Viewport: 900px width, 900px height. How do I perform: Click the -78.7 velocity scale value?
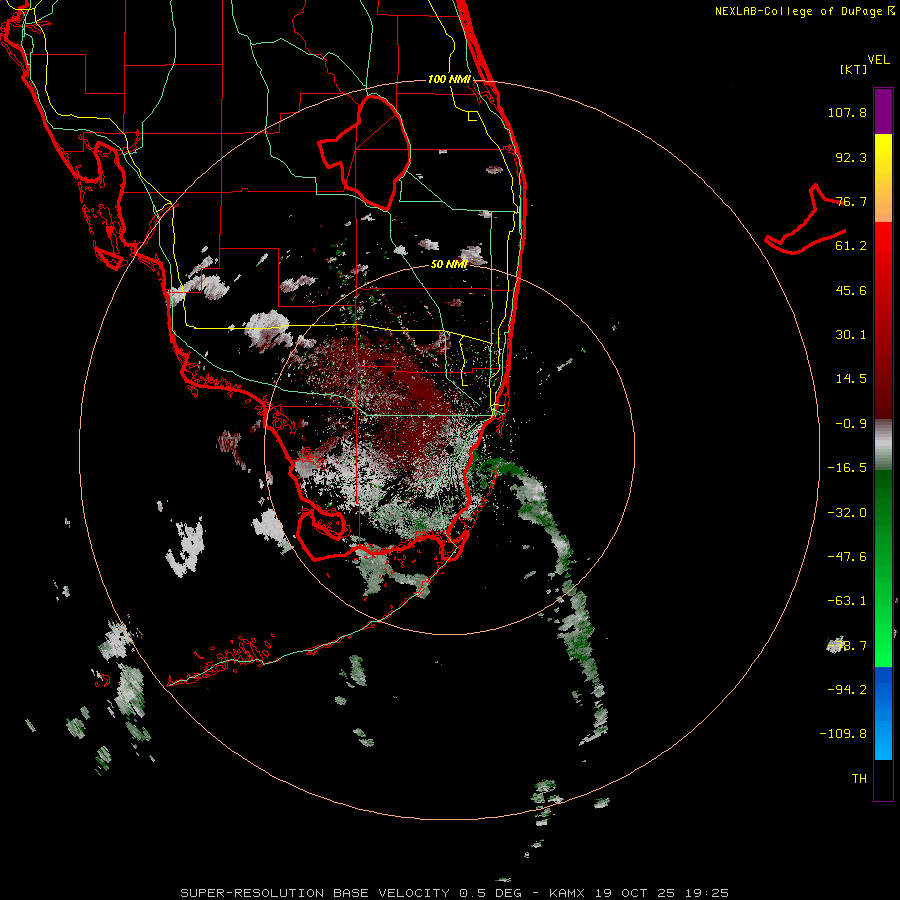pyautogui.click(x=847, y=646)
